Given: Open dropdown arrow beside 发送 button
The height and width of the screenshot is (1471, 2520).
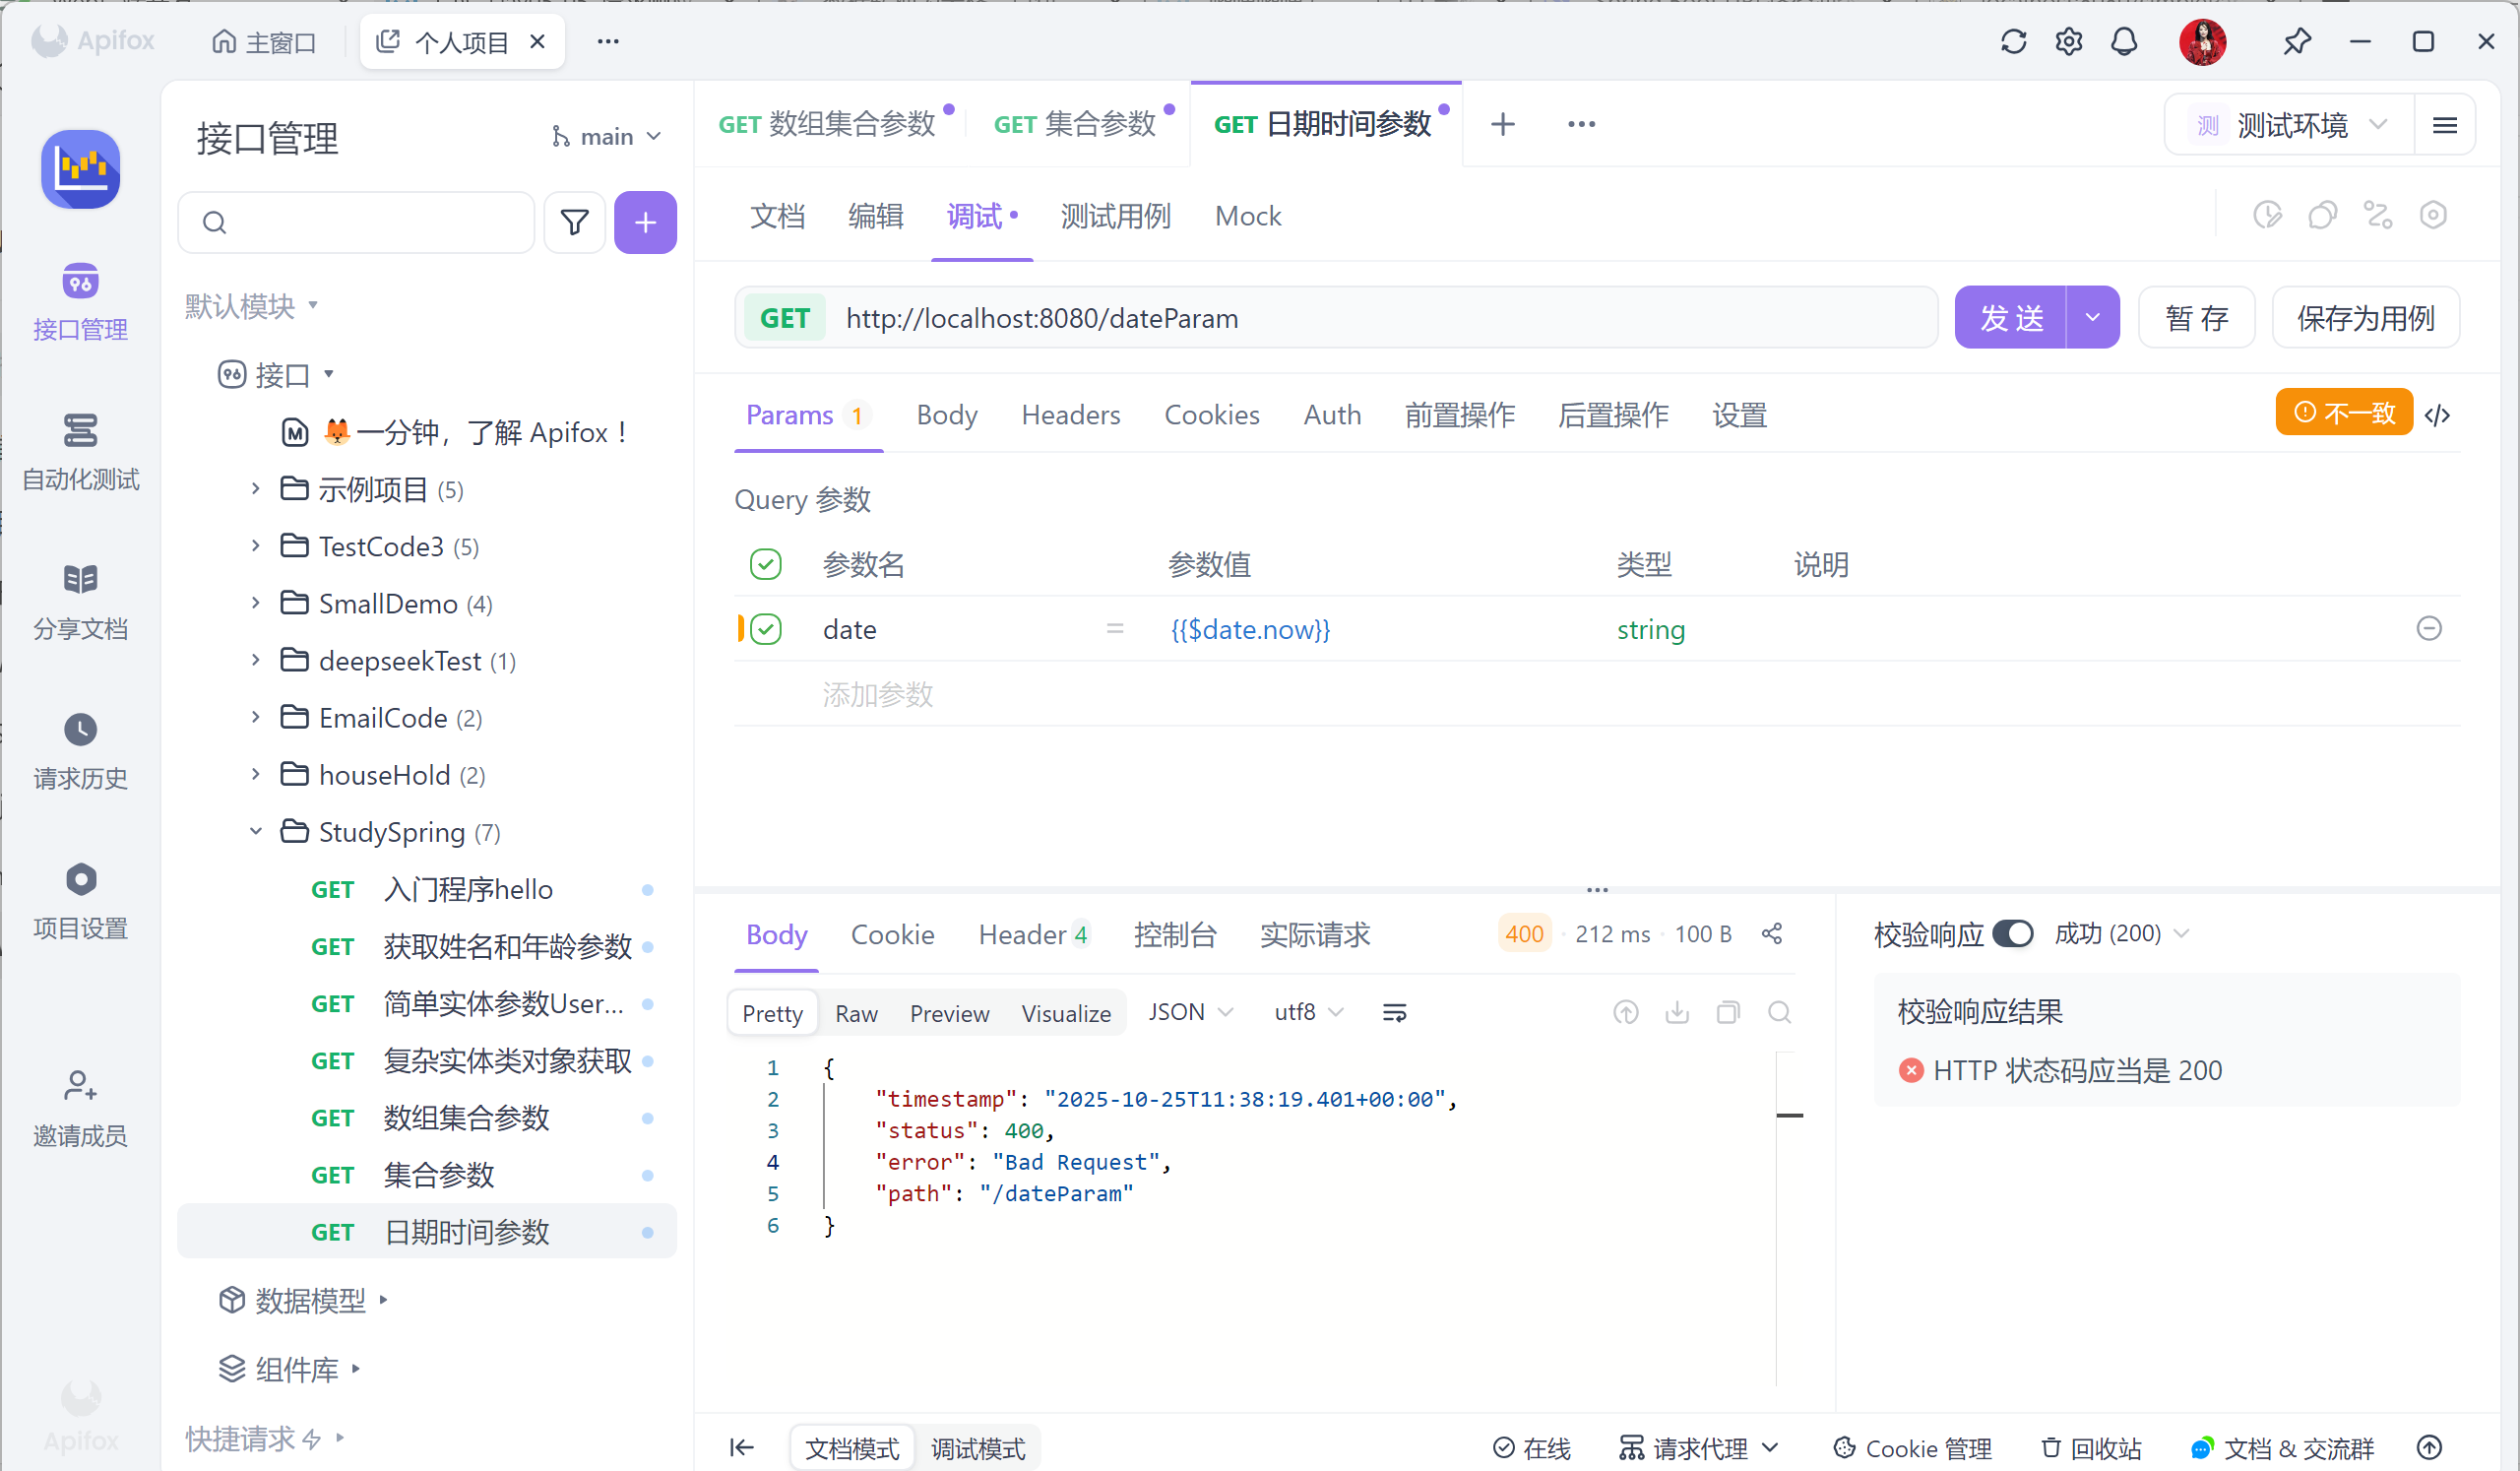Looking at the screenshot, I should point(2092,318).
